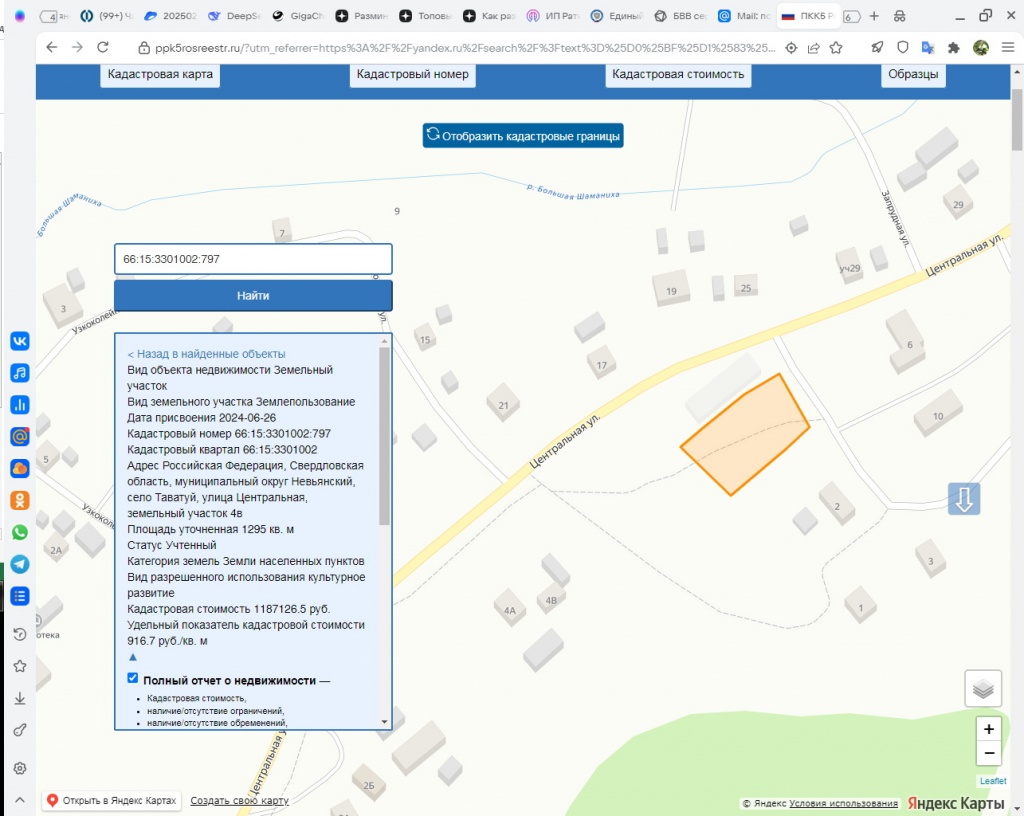The width and height of the screenshot is (1024, 816).
Task: Open the "Кадастровая карта" menu item
Action: (160, 74)
